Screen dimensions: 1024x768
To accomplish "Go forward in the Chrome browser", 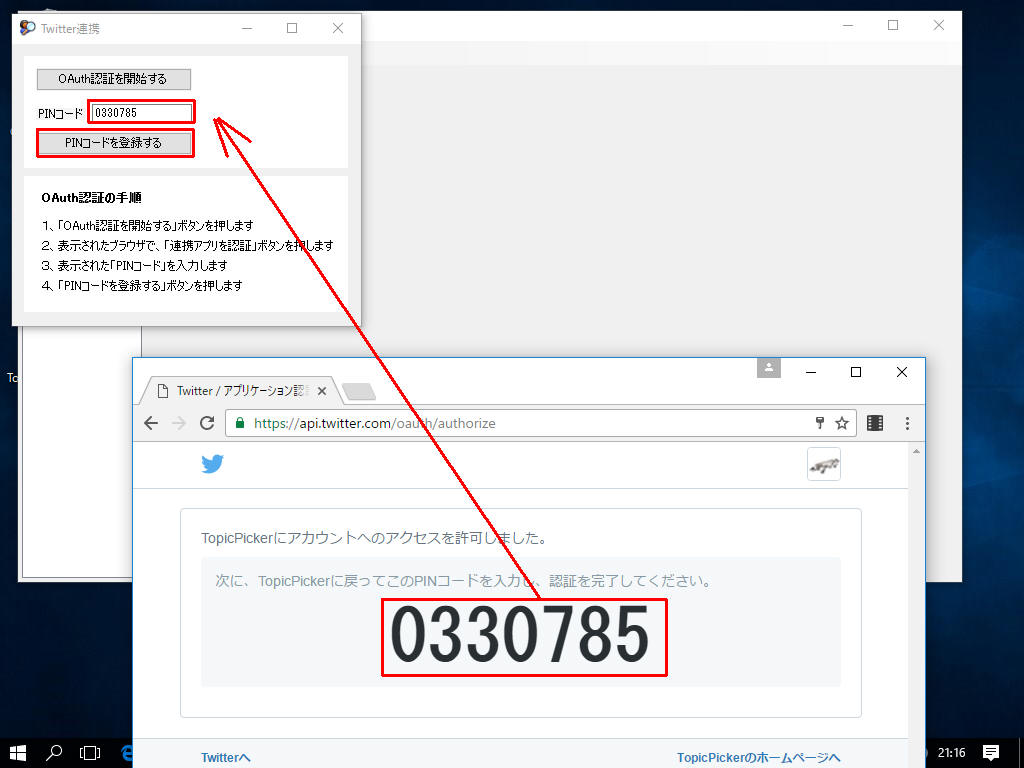I will pos(179,423).
